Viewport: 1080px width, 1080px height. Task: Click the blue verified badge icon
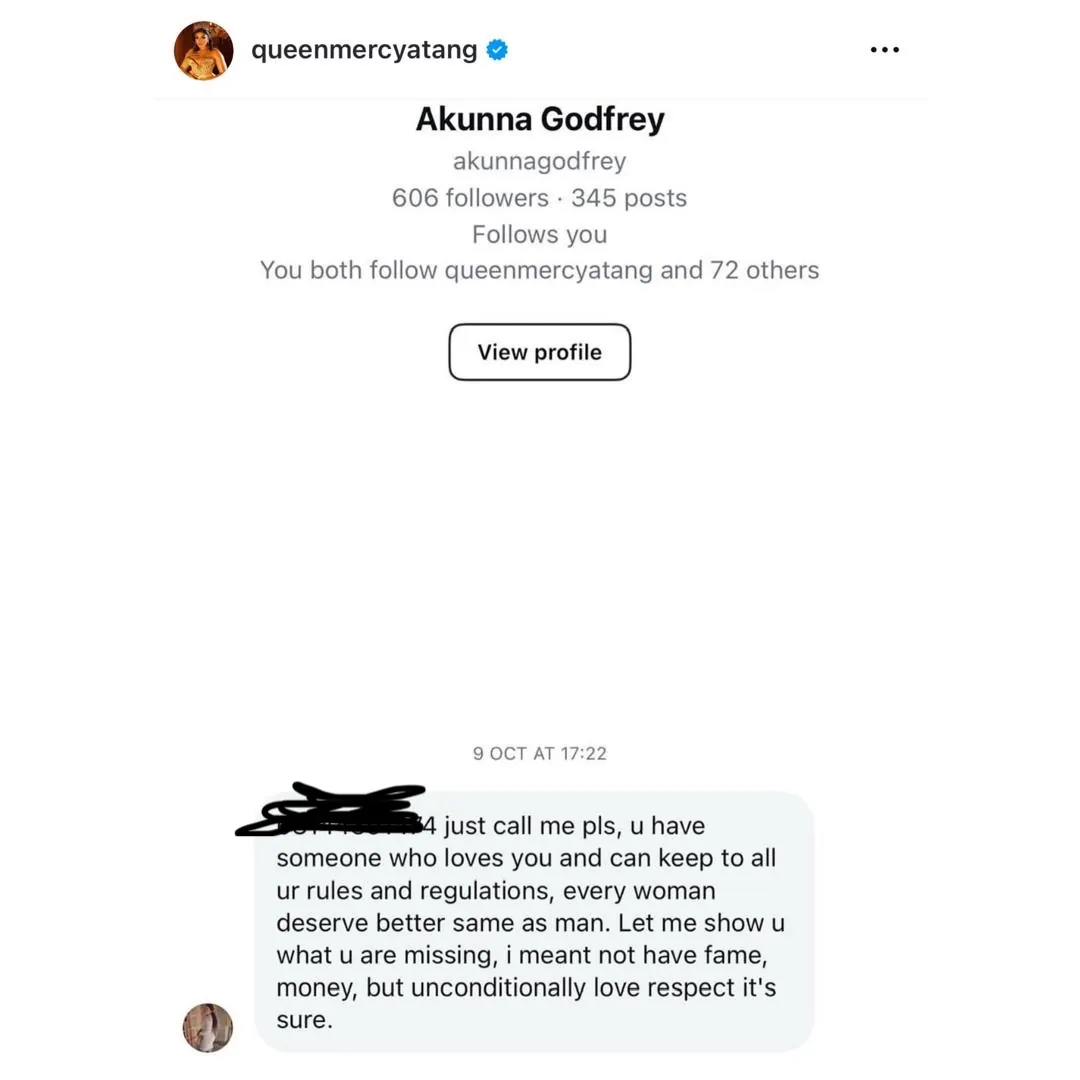tap(497, 50)
